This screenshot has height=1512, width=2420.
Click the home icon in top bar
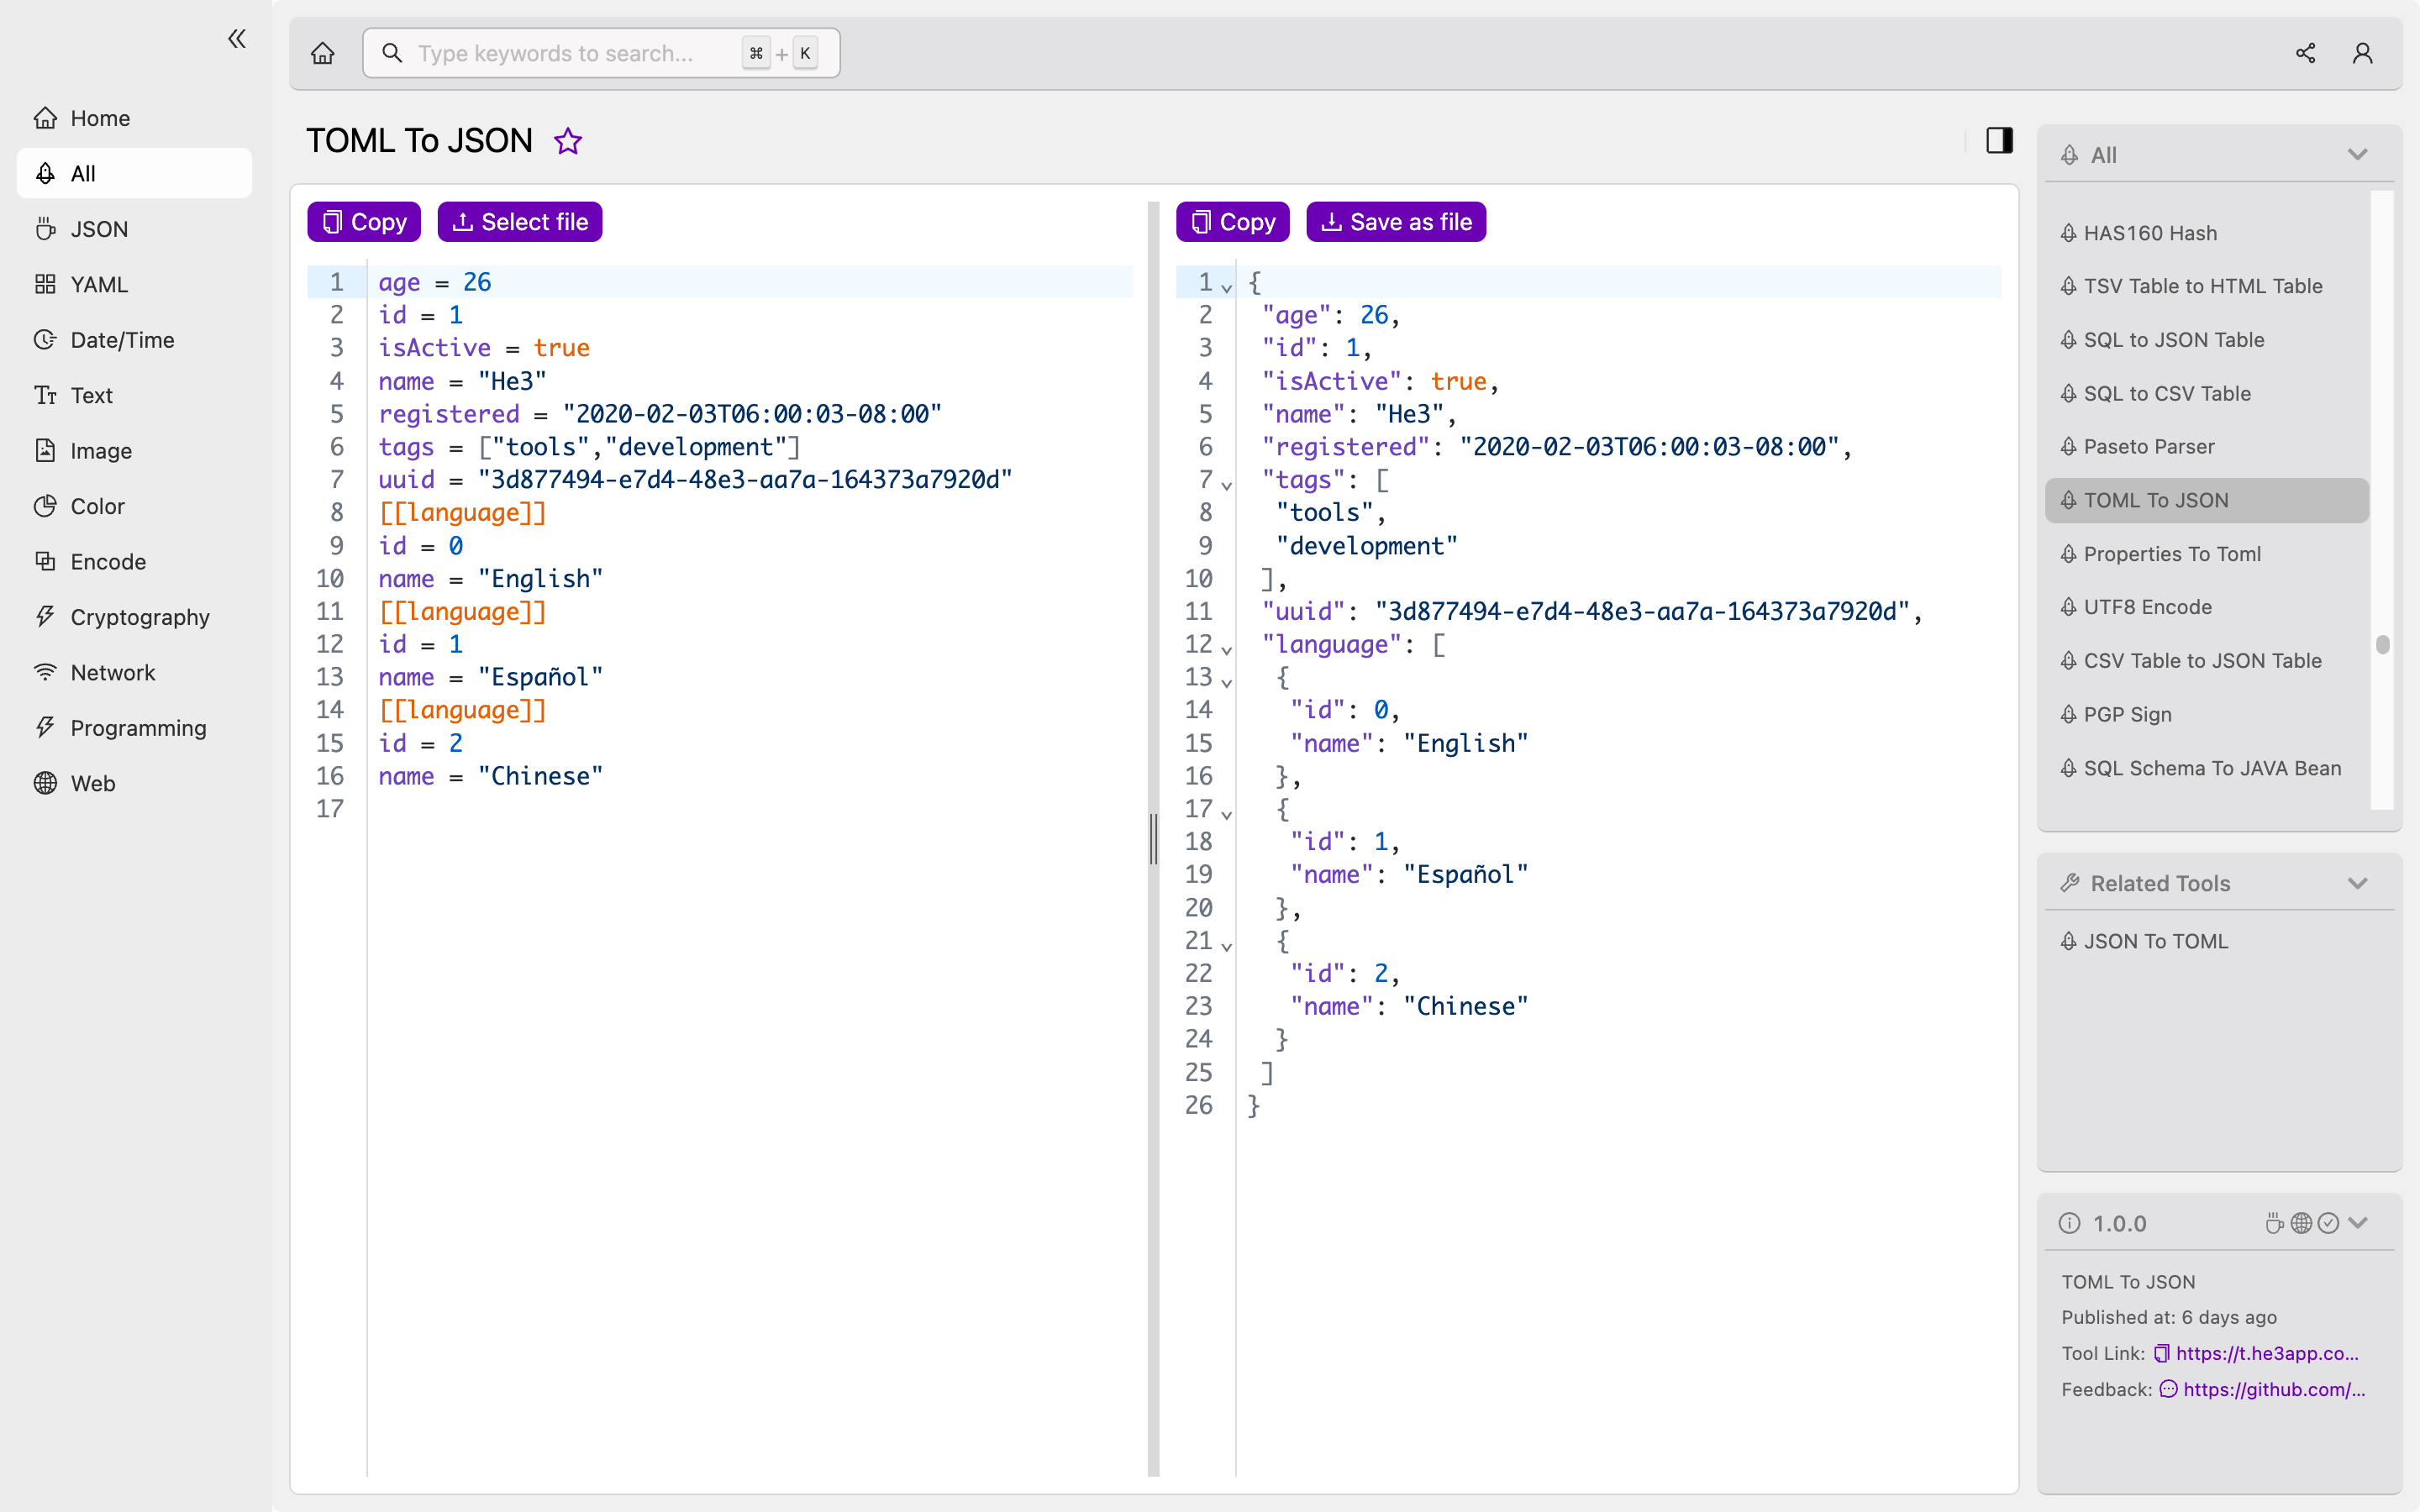coord(323,53)
